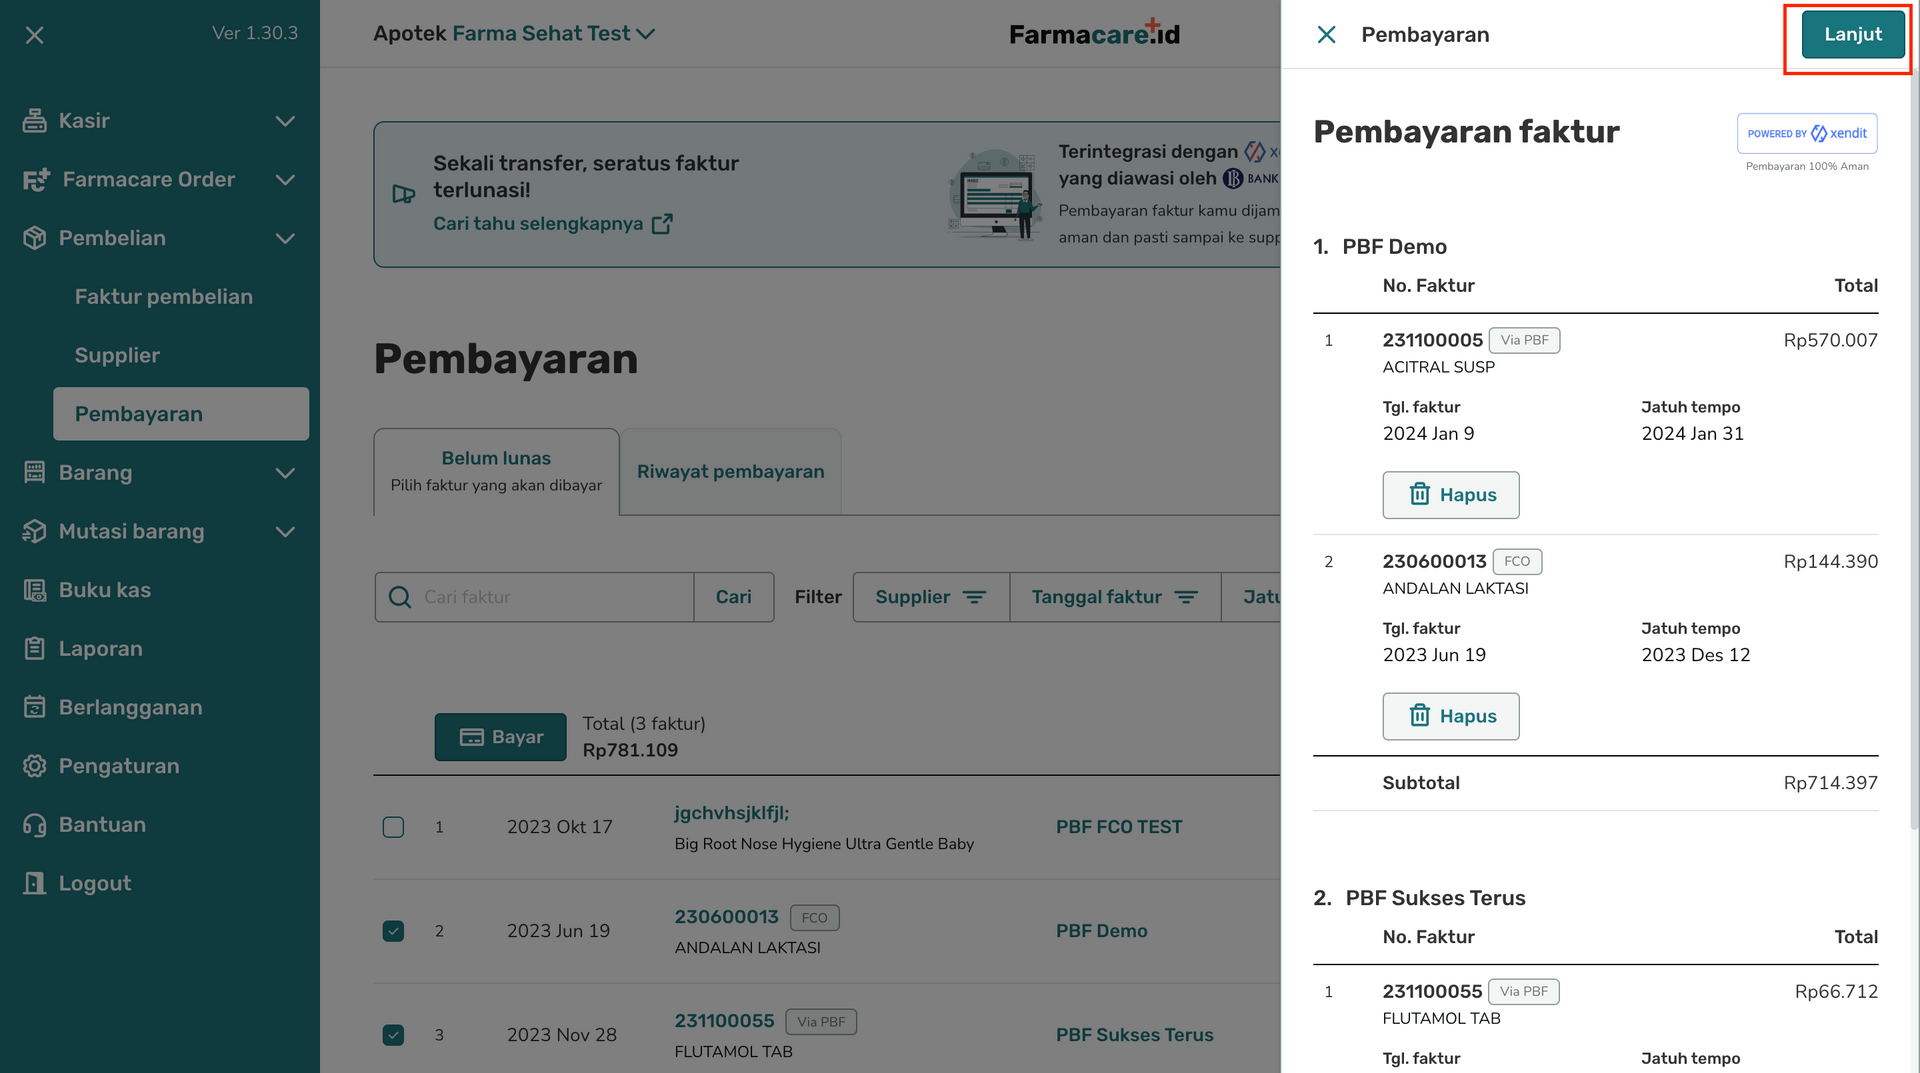Close the Pembayaran panel with X
Image resolution: width=1920 pixels, height=1073 pixels.
click(x=1327, y=35)
